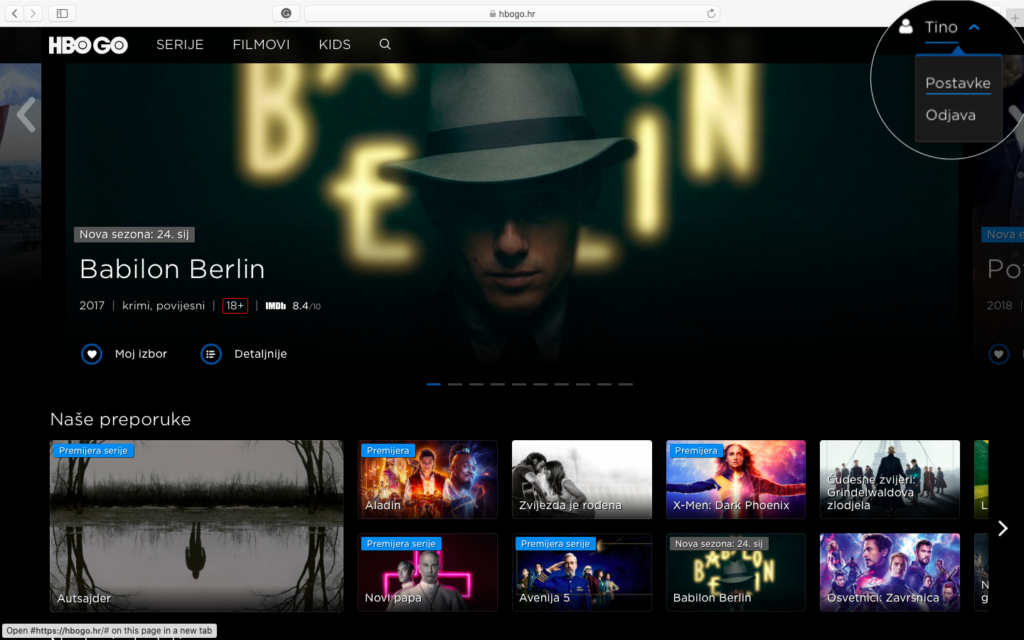Reload page using the refresh icon
This screenshot has height=640, width=1024.
(711, 13)
